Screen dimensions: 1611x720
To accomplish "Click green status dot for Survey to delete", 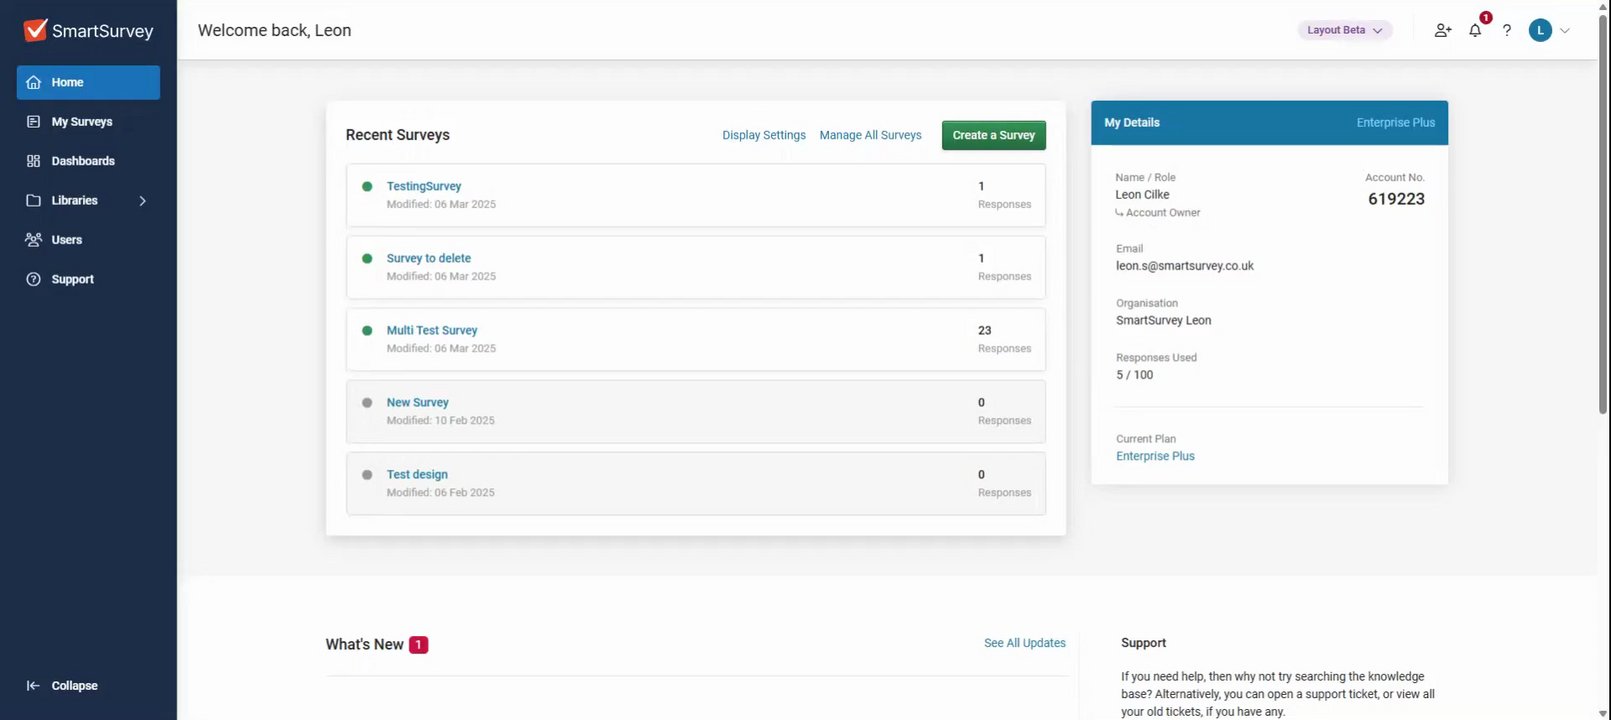I will 367,258.
